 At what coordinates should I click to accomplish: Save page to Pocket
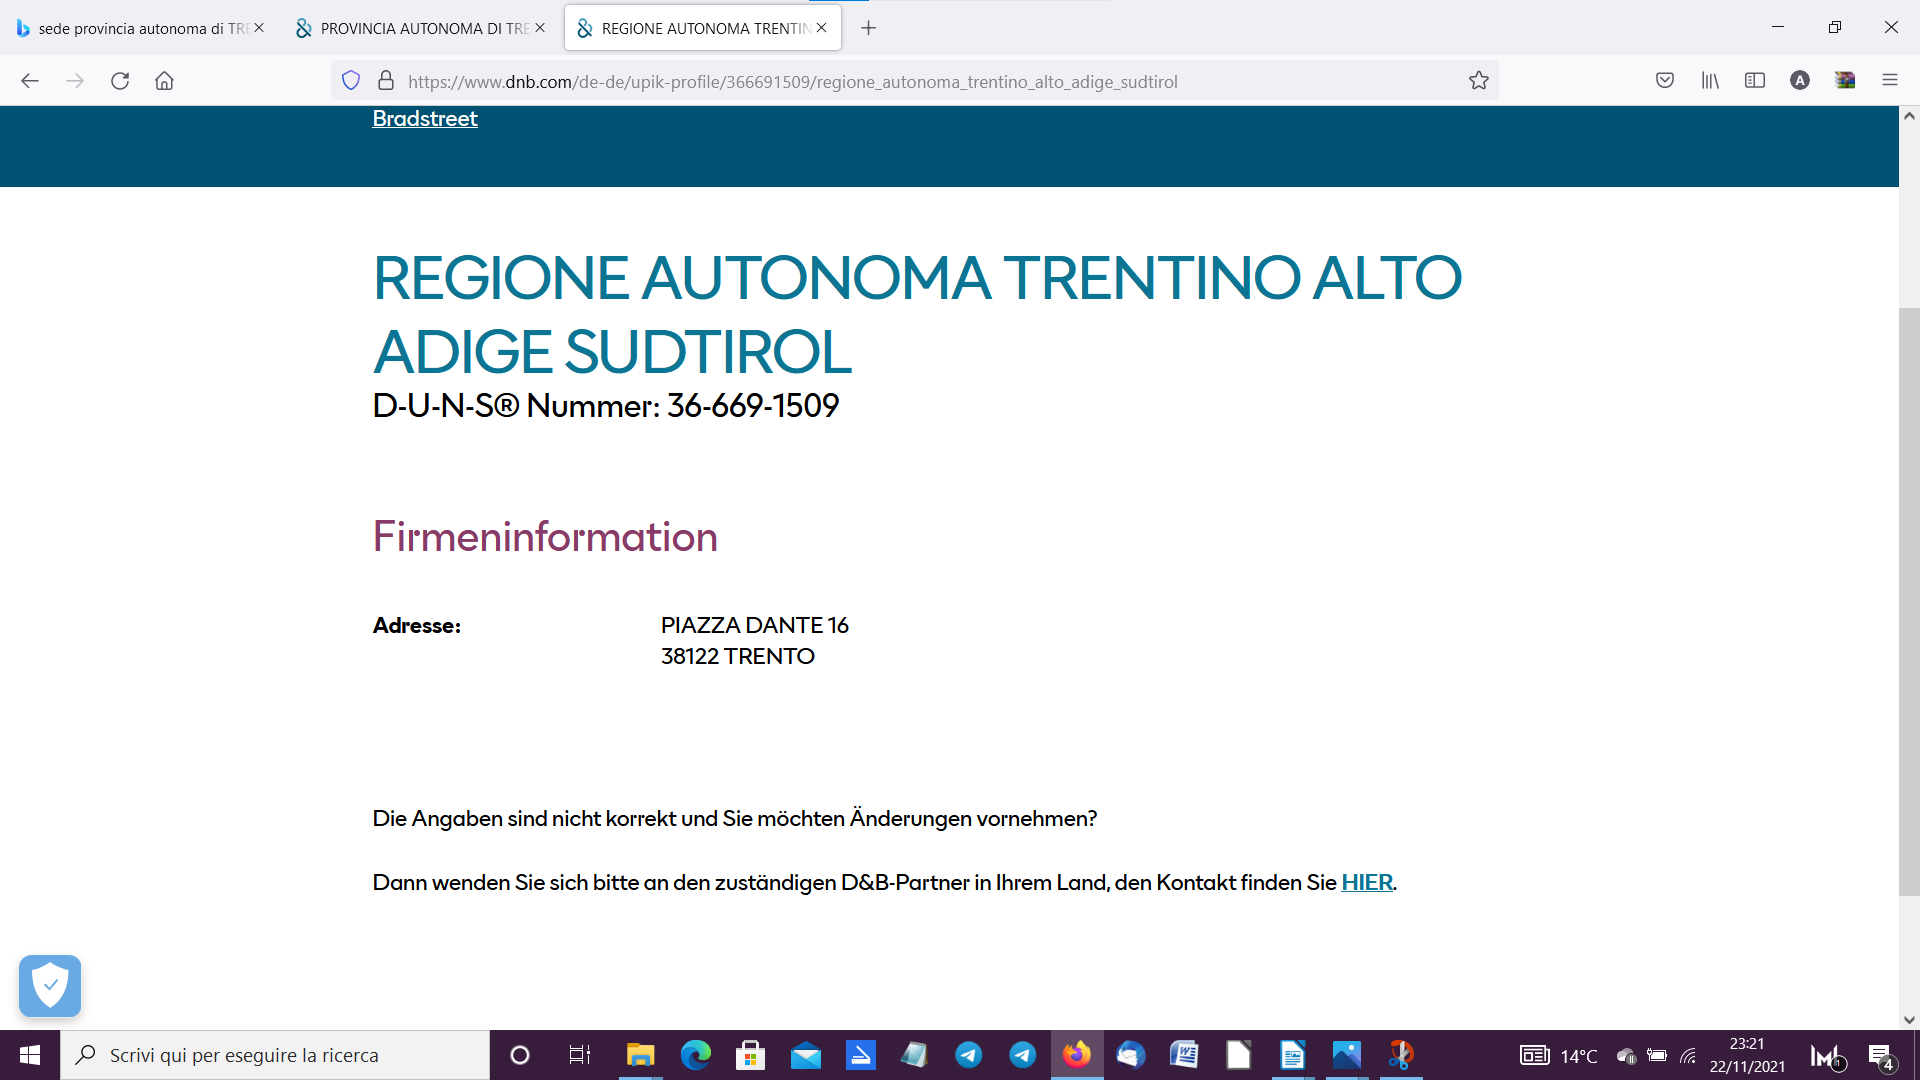click(x=1665, y=81)
